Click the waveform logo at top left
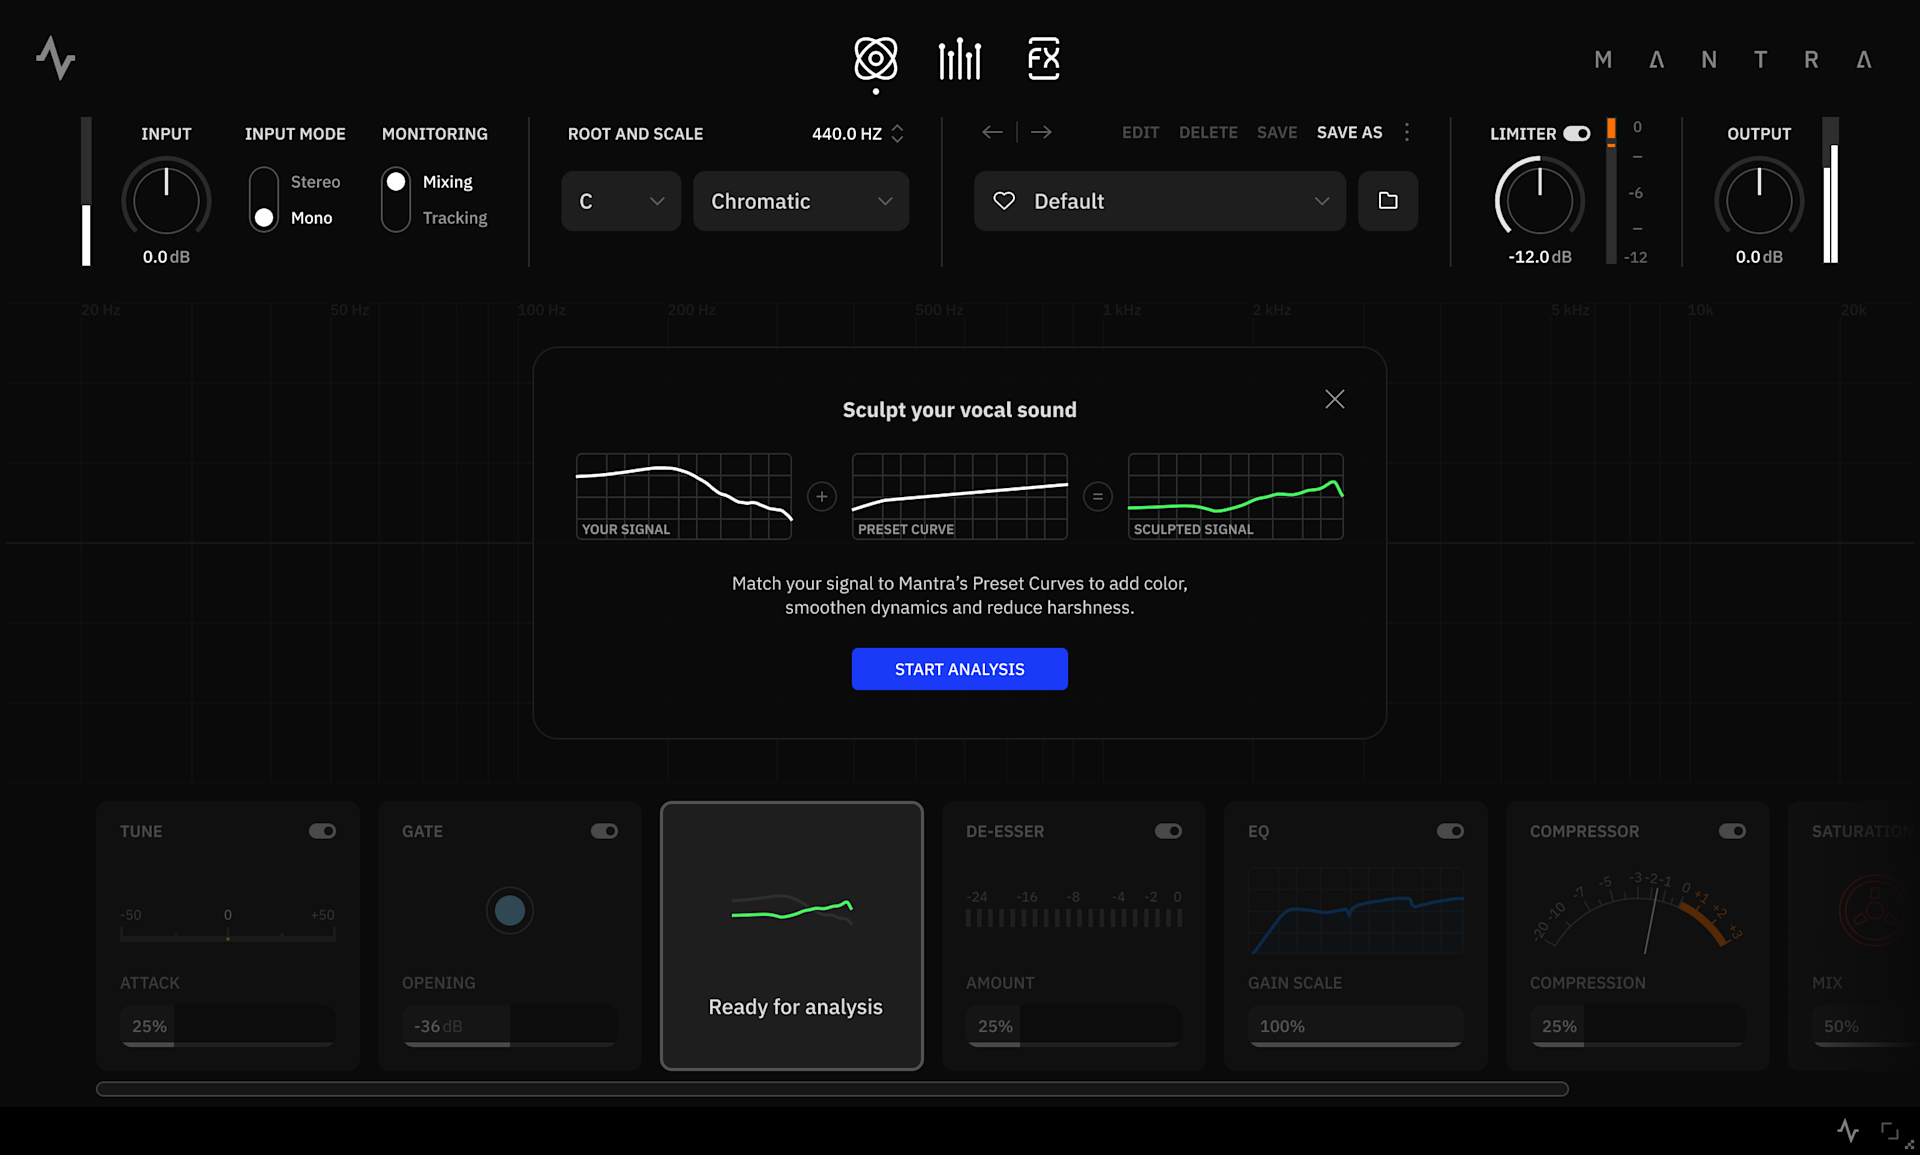The image size is (1920, 1155). pos(56,58)
